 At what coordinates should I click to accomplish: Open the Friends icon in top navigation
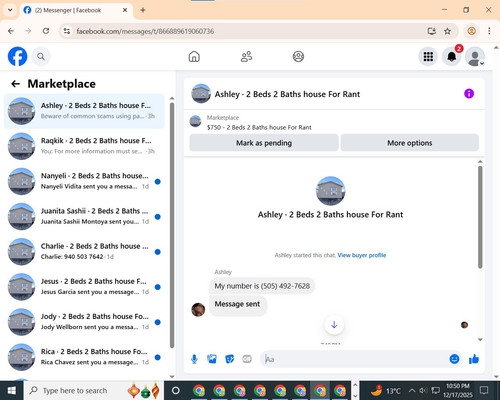pyautogui.click(x=246, y=57)
